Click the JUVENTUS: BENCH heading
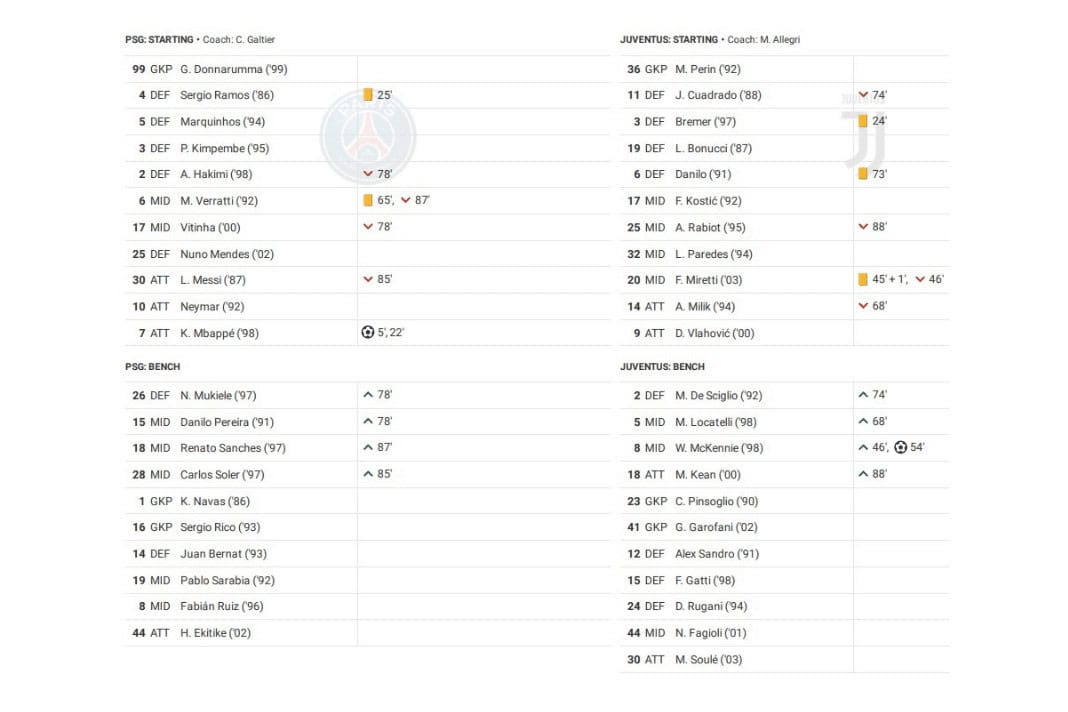1068x712 pixels. click(662, 367)
